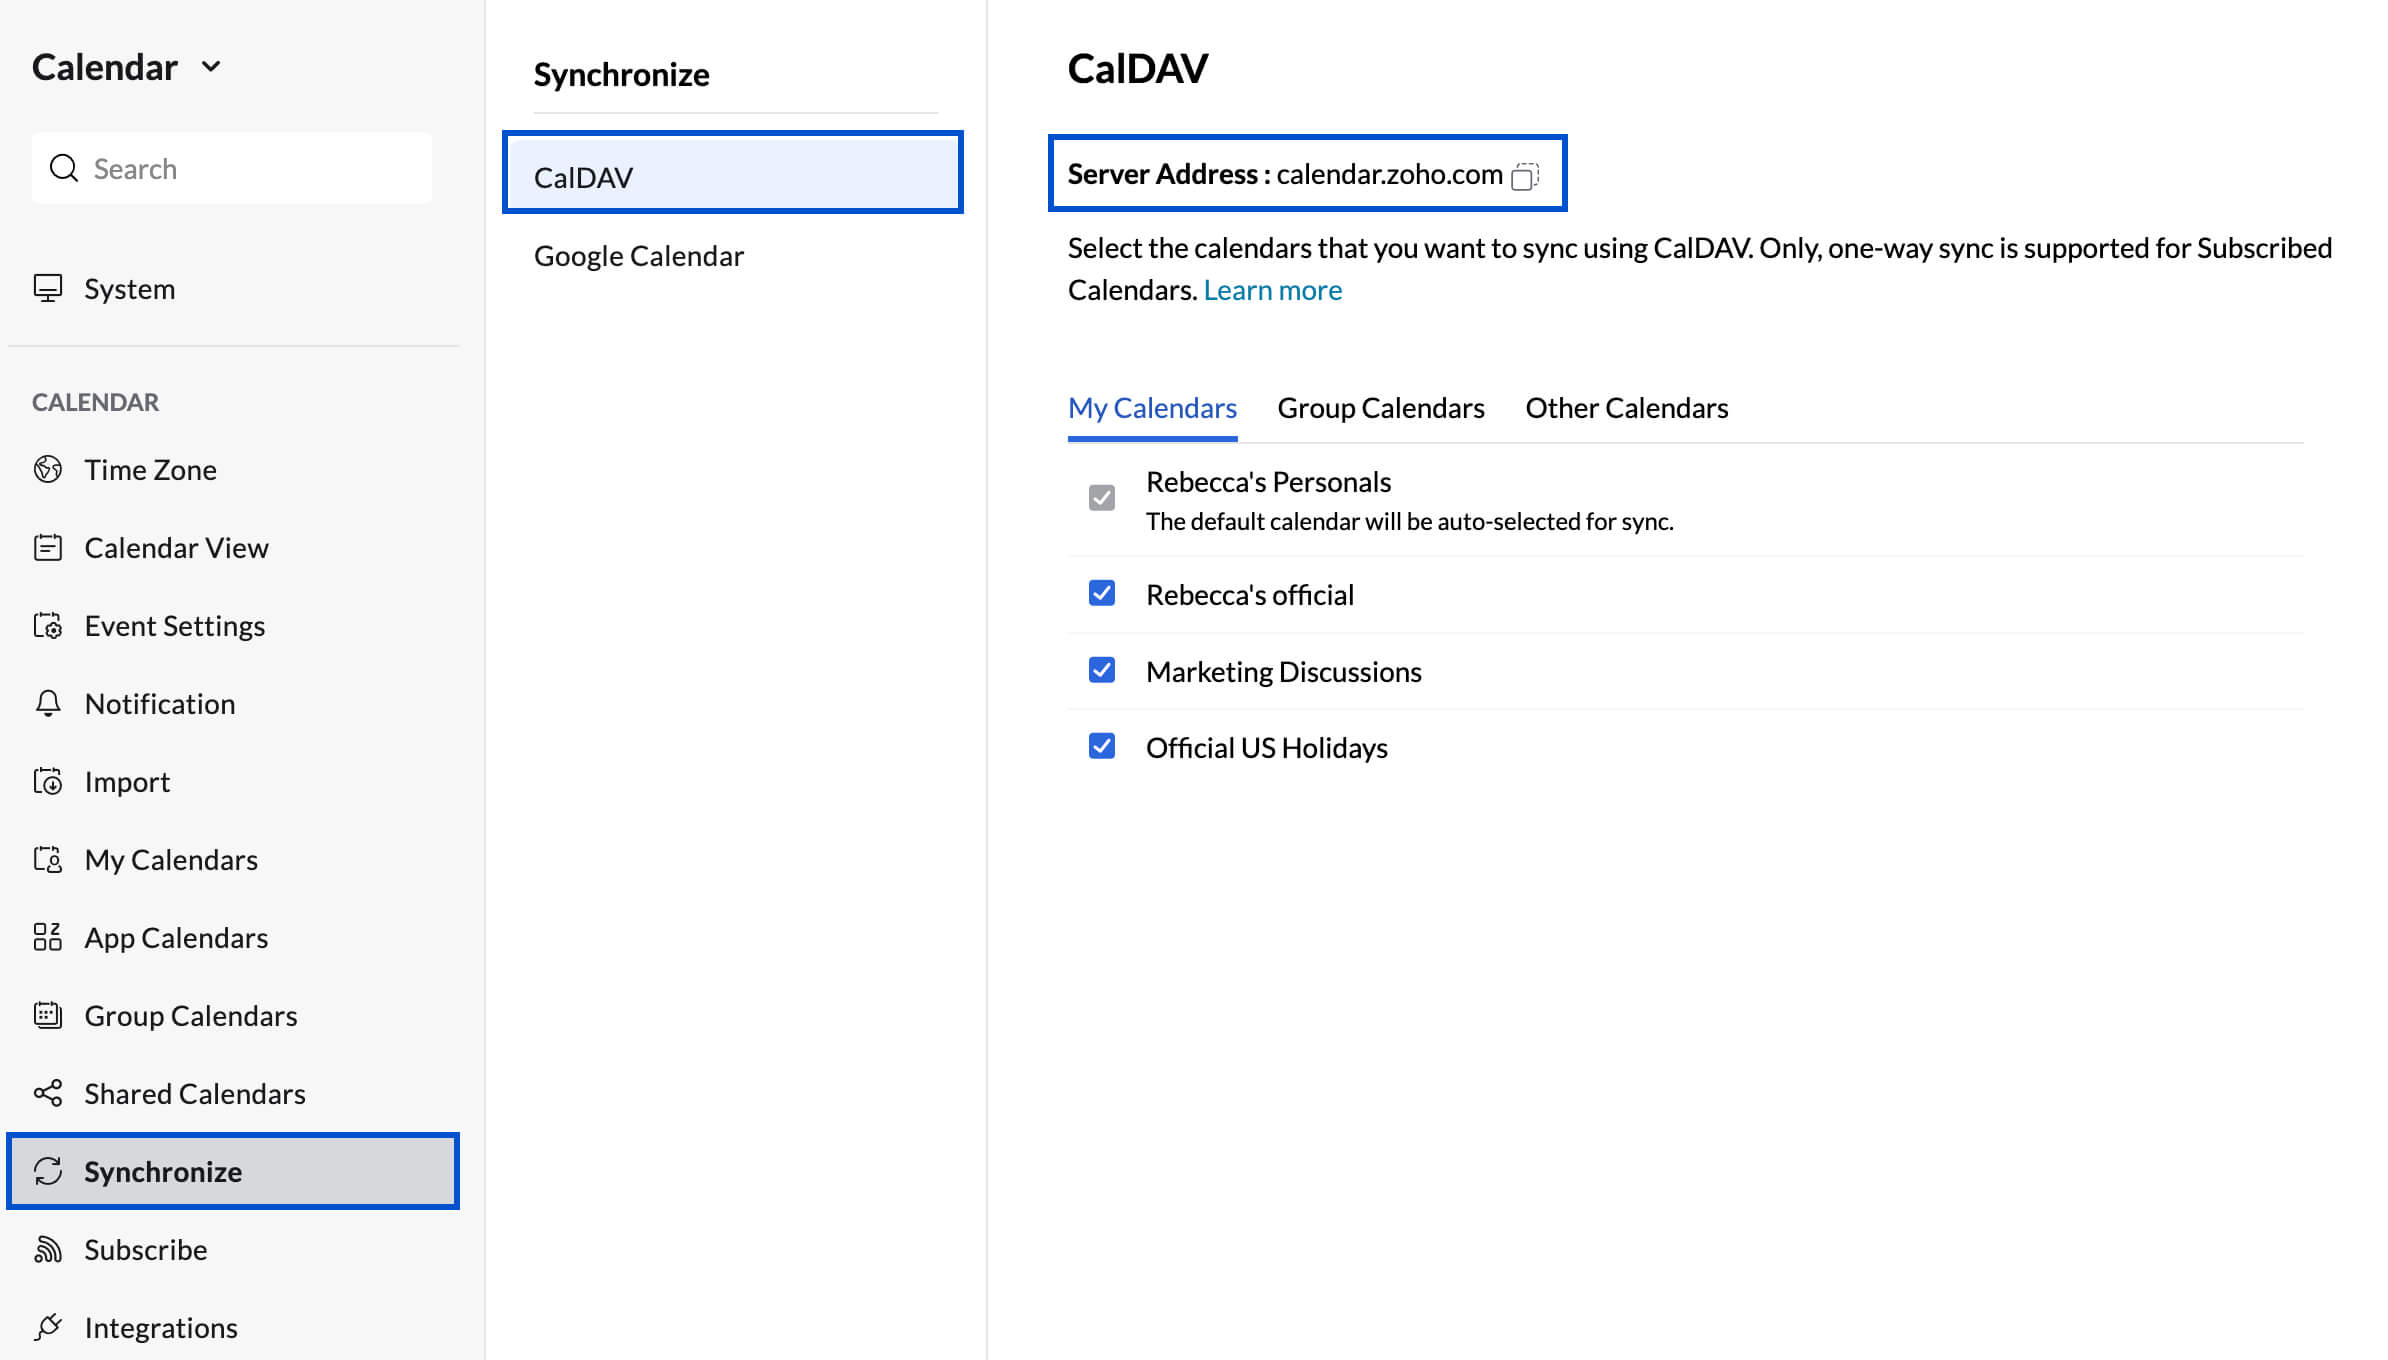
Task: Switch to Other Calendars tab
Action: [1627, 408]
